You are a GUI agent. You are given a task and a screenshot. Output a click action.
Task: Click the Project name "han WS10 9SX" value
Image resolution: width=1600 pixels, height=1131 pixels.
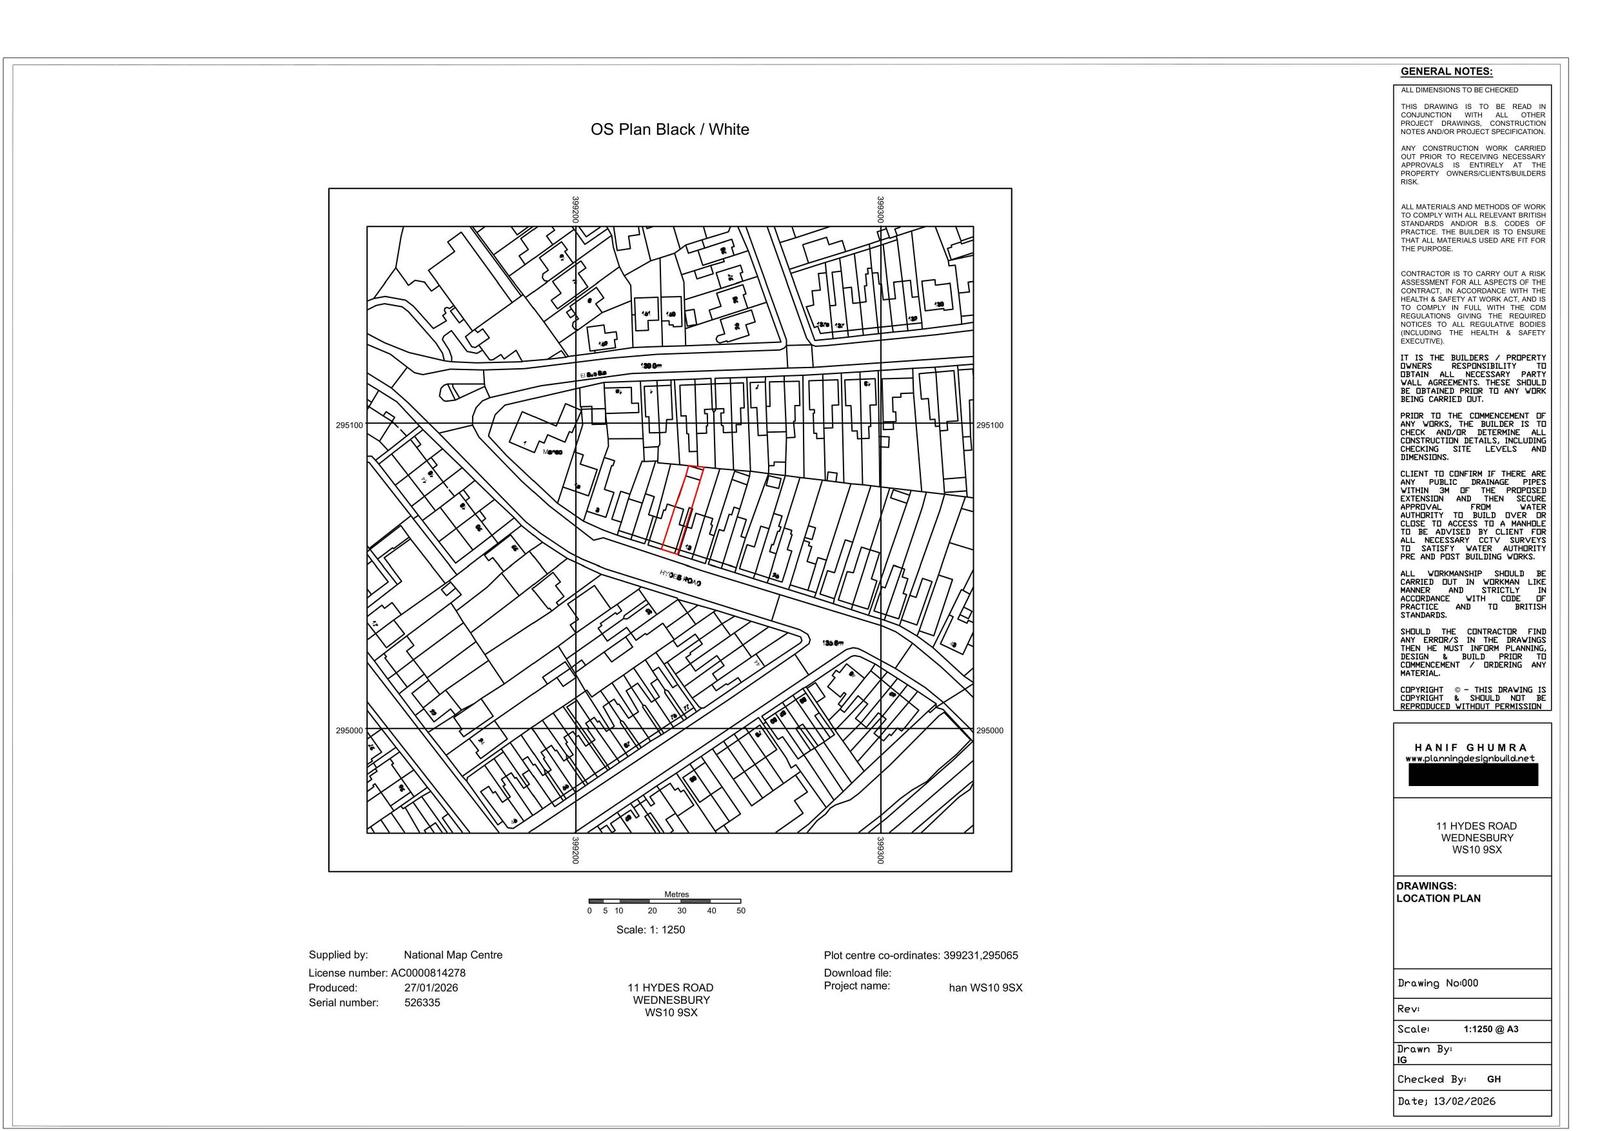pos(985,988)
